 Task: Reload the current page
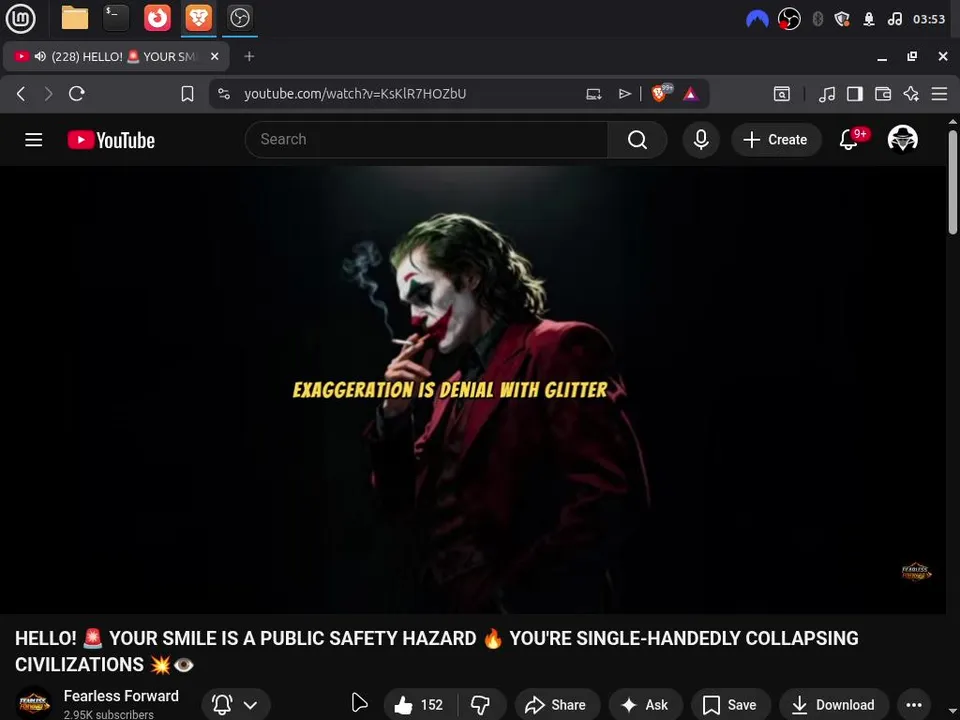point(77,94)
